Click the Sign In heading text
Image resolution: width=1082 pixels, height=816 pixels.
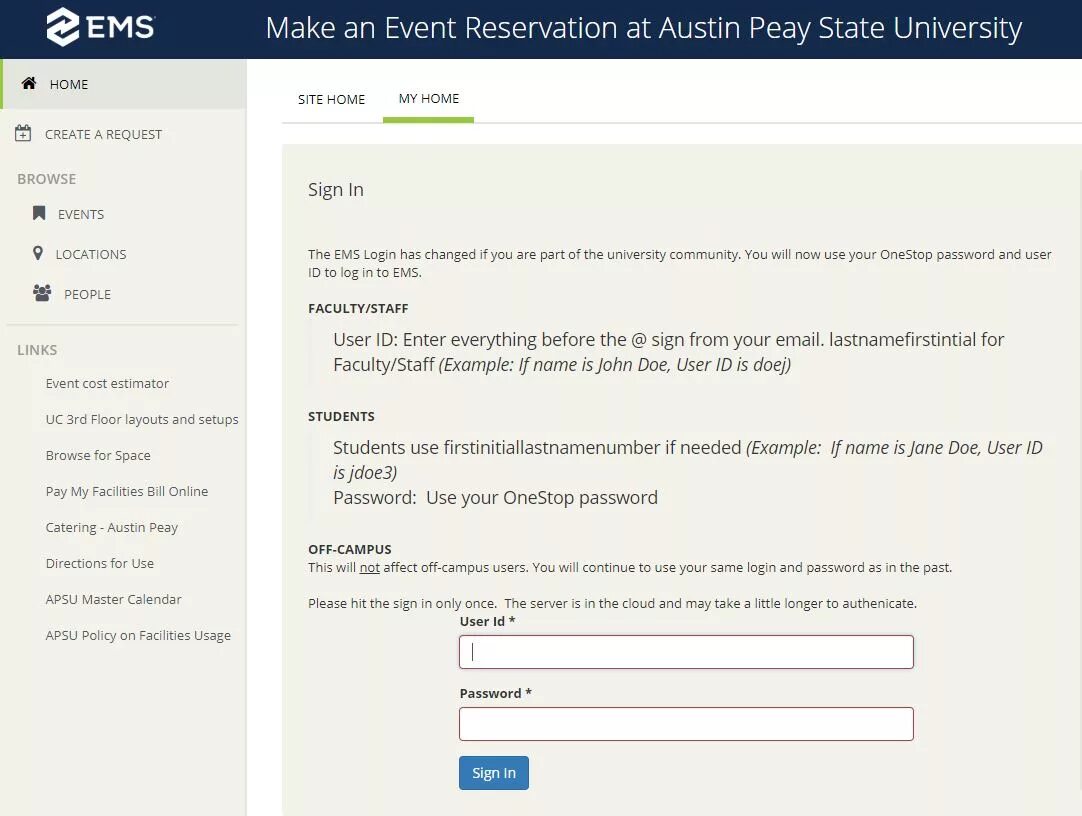(336, 190)
